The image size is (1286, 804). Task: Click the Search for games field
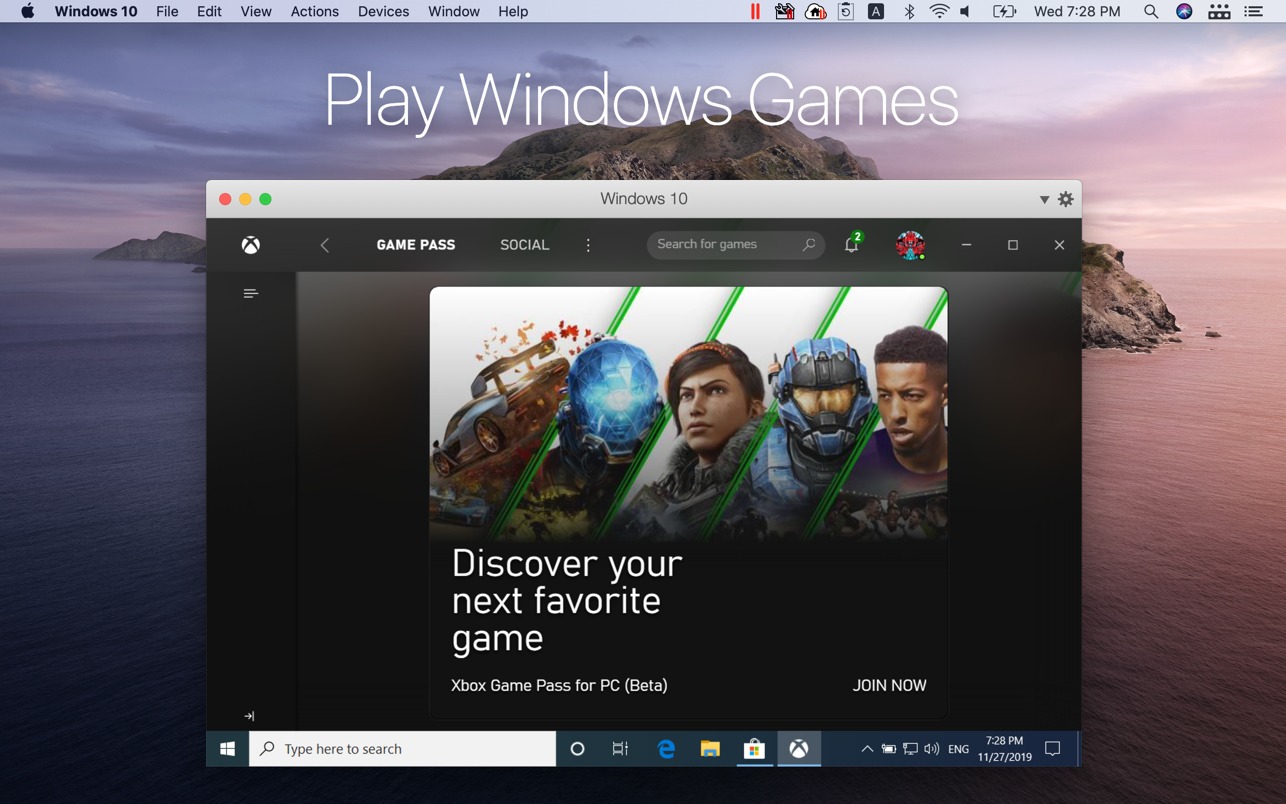pyautogui.click(x=725, y=245)
